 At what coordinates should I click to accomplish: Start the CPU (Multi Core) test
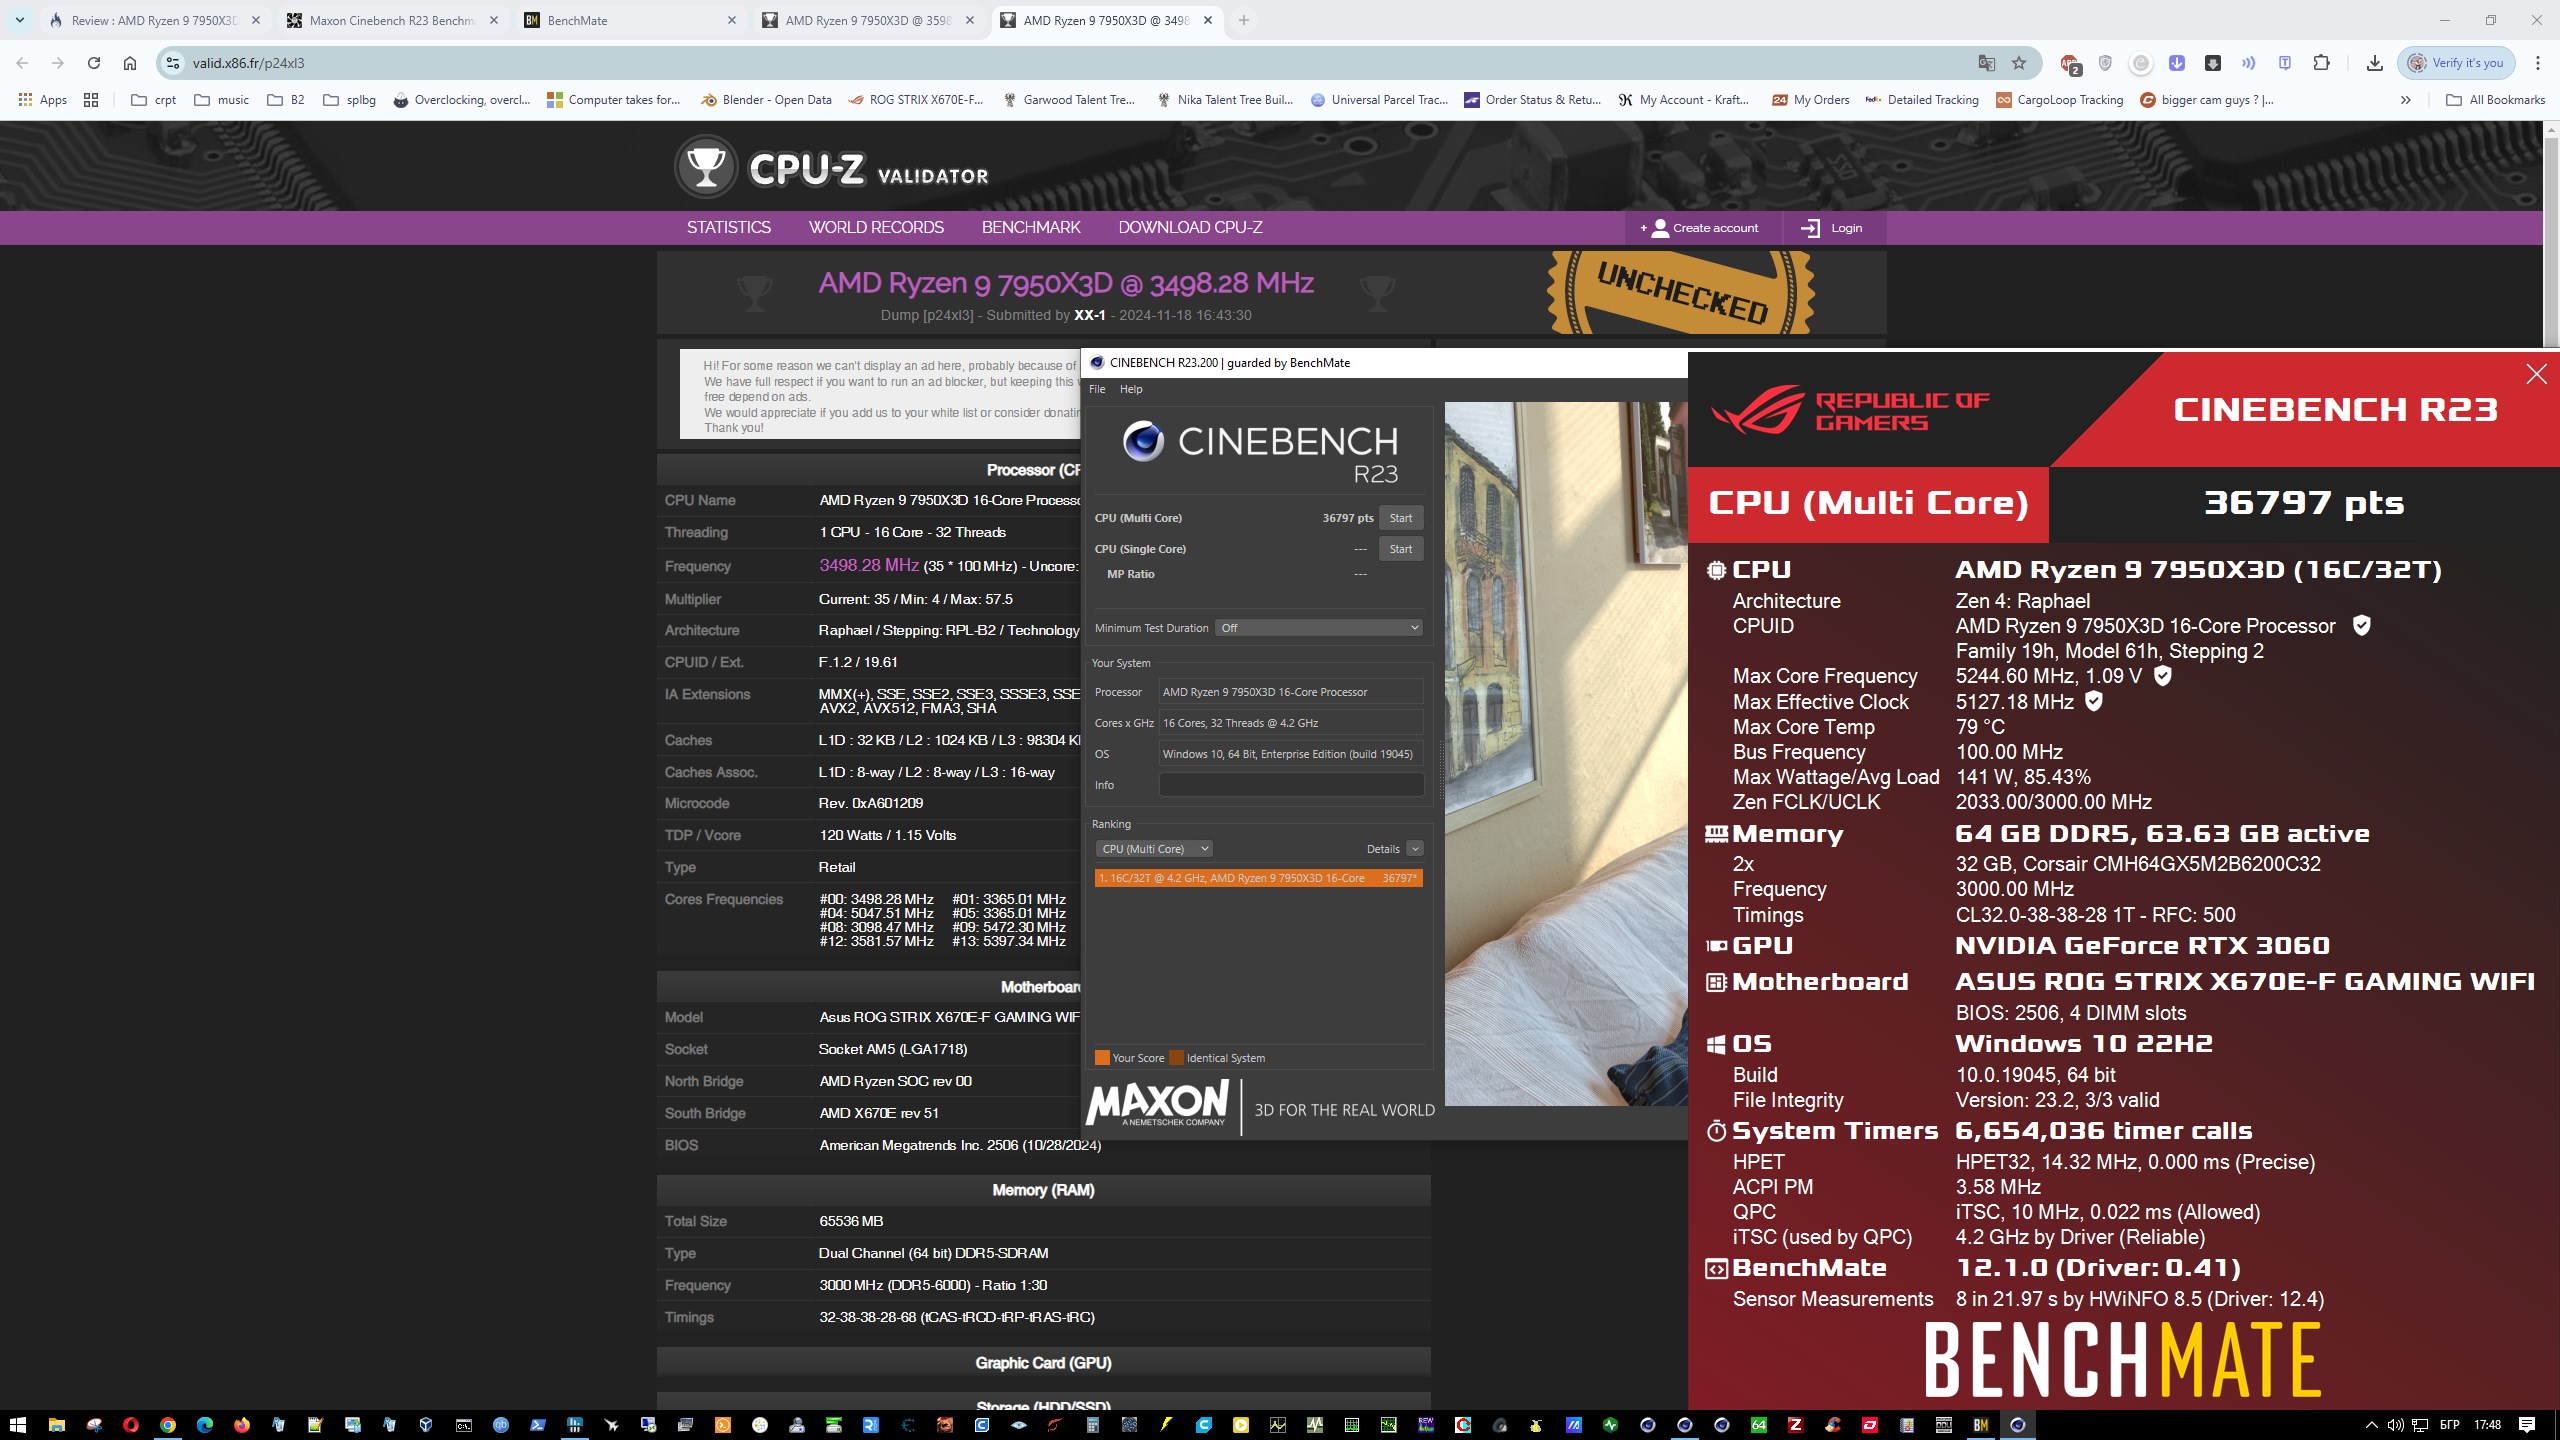coord(1401,518)
